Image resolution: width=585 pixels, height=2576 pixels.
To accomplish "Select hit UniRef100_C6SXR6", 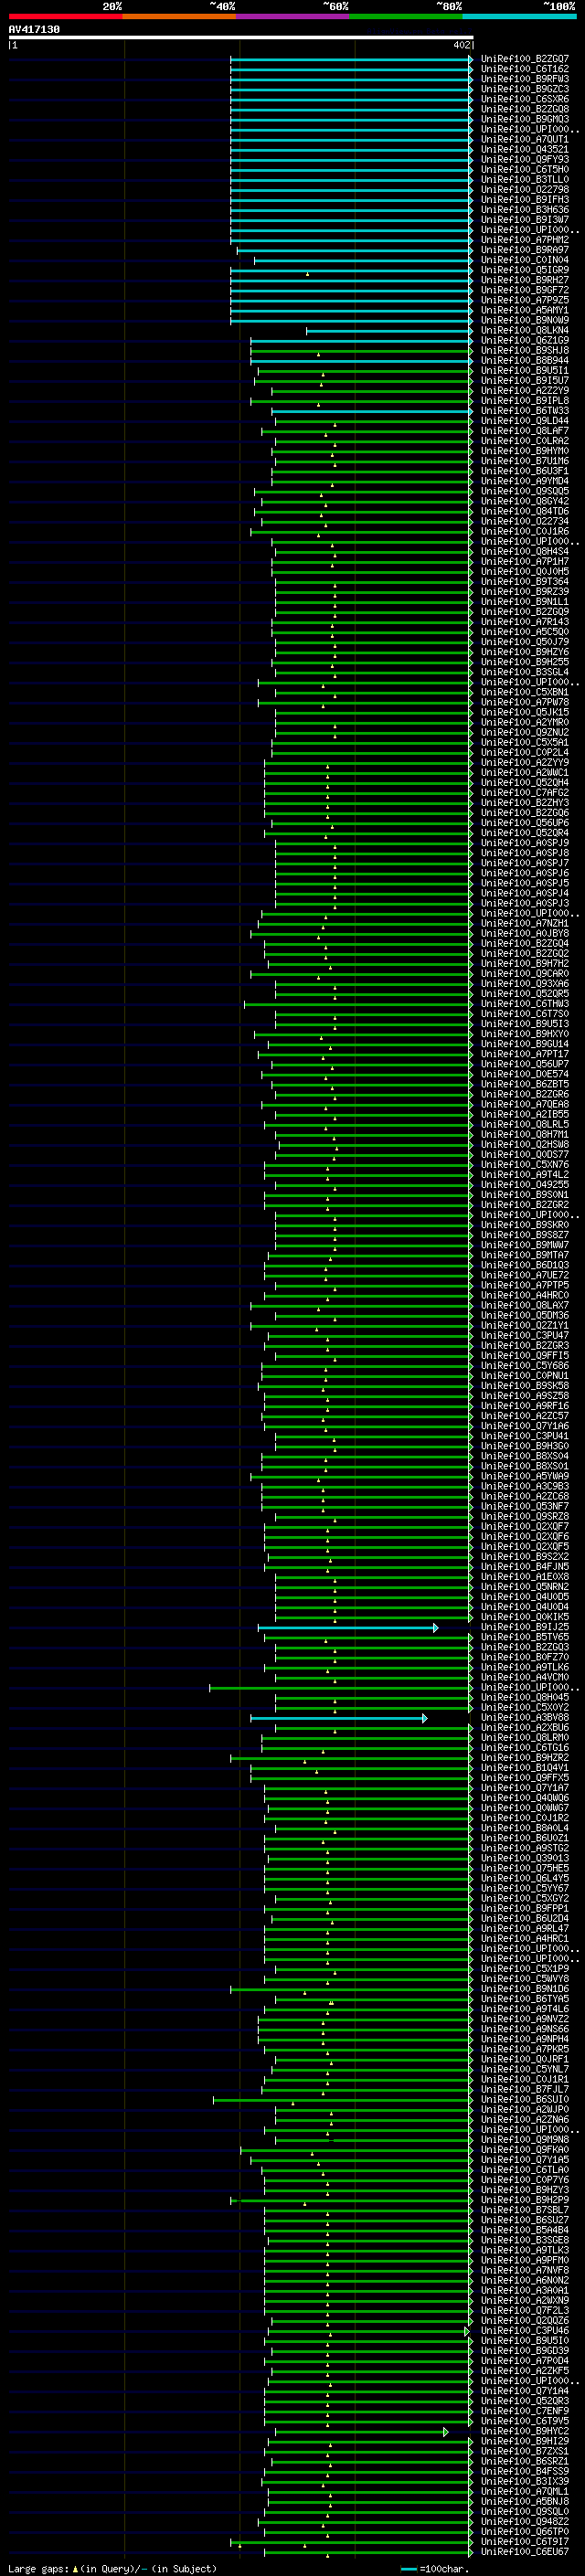I will coord(525,99).
